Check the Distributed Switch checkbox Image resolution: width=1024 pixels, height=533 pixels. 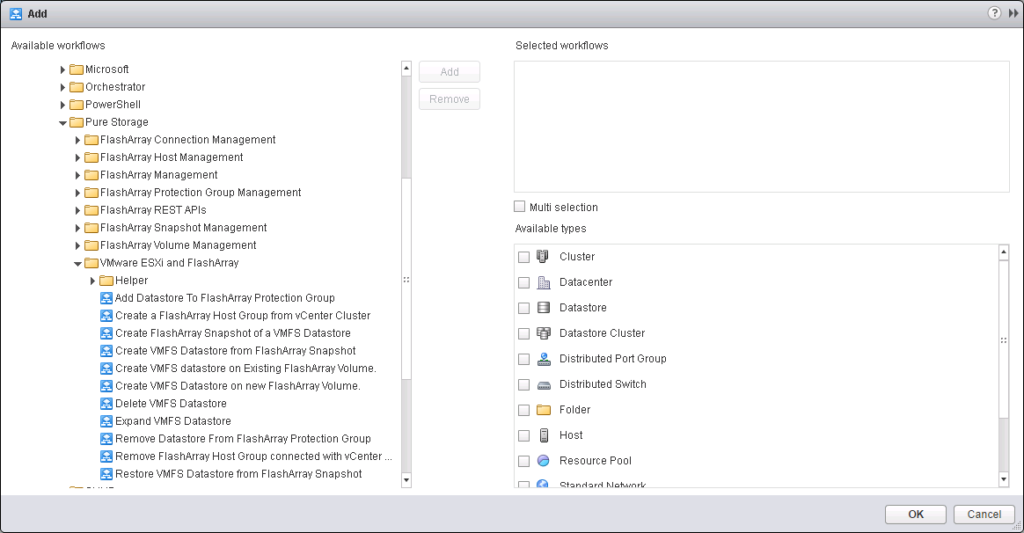[524, 384]
